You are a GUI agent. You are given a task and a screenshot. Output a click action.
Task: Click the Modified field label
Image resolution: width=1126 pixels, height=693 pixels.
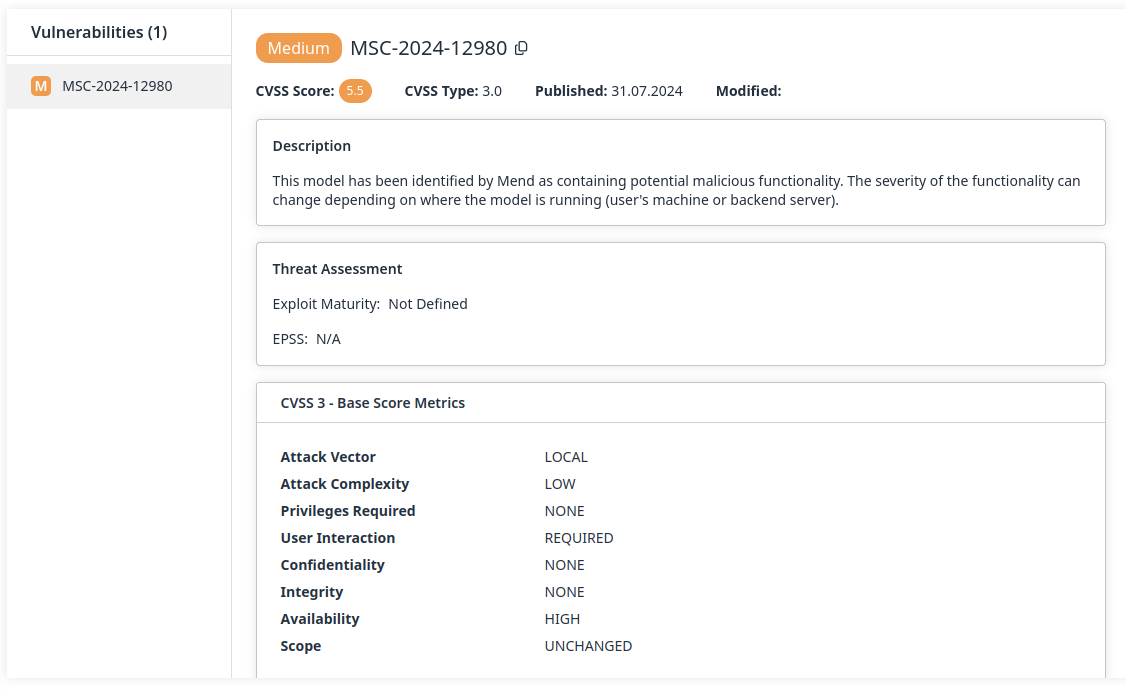point(748,91)
